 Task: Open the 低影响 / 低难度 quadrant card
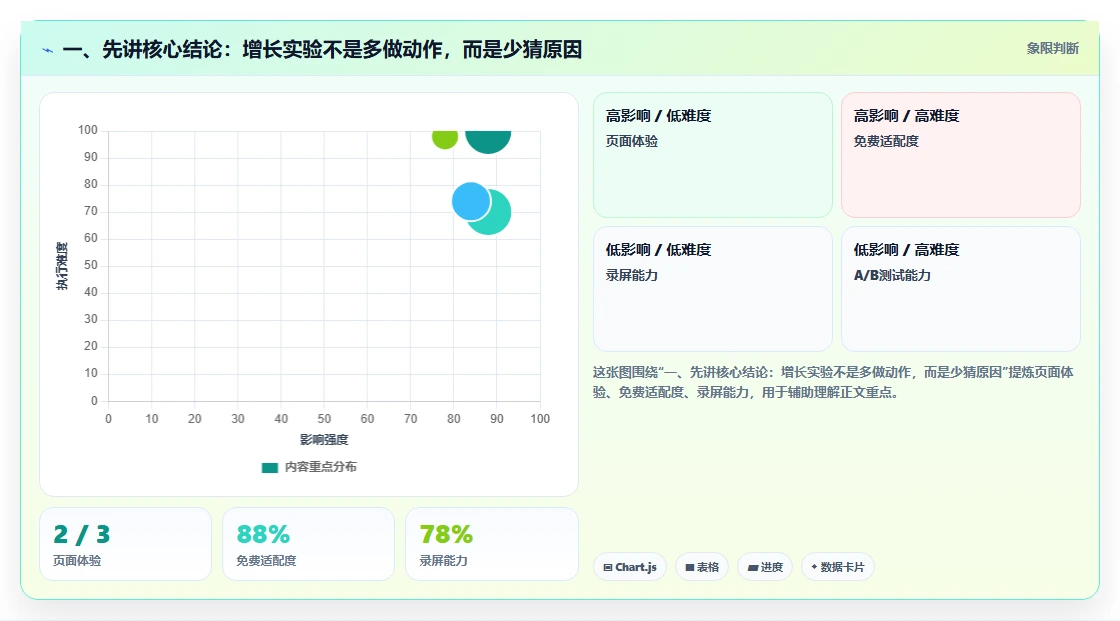click(713, 289)
